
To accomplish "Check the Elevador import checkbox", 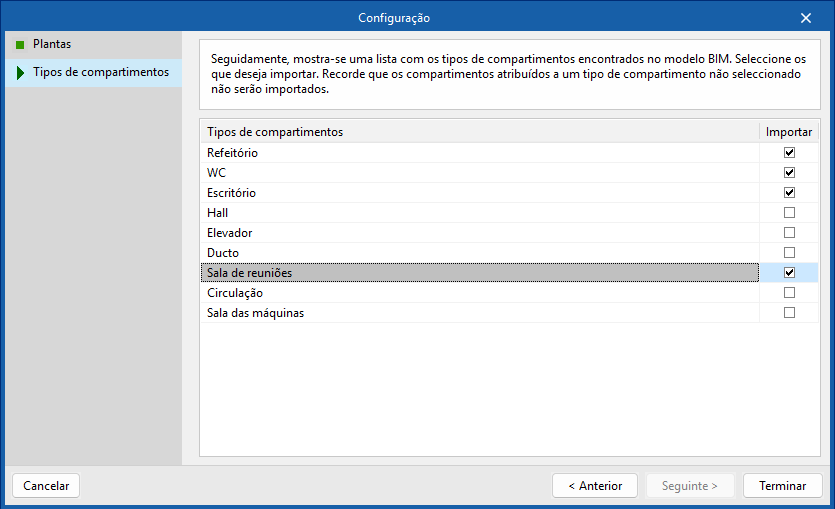I will pos(789,233).
